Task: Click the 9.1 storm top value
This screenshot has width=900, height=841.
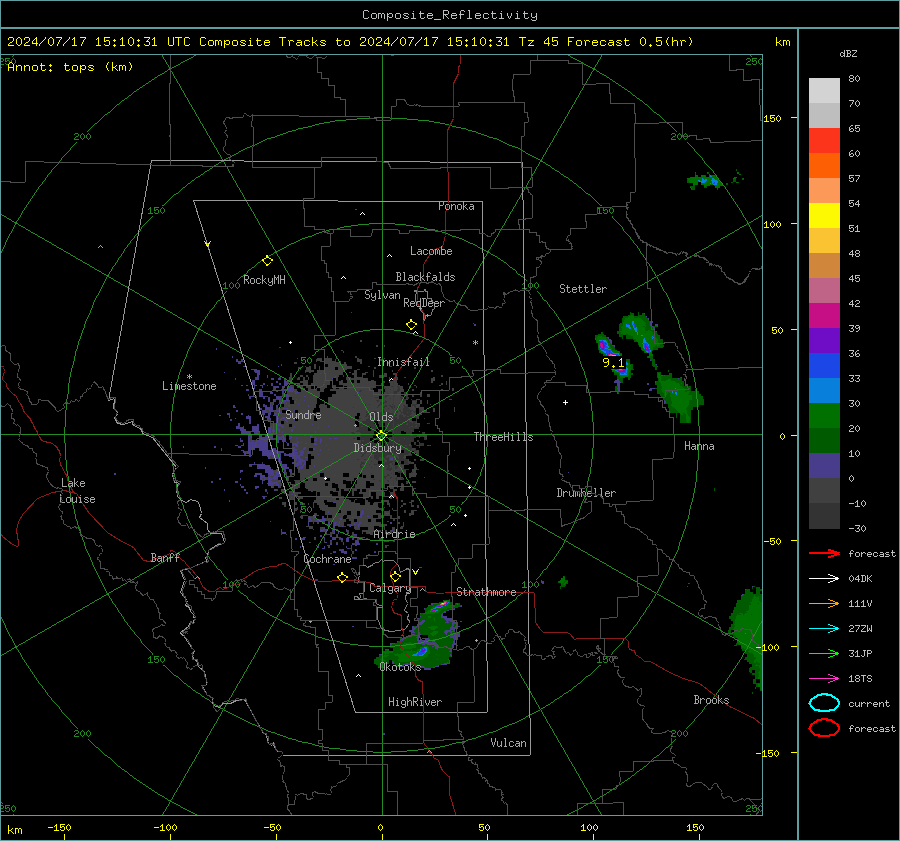Action: pos(613,363)
